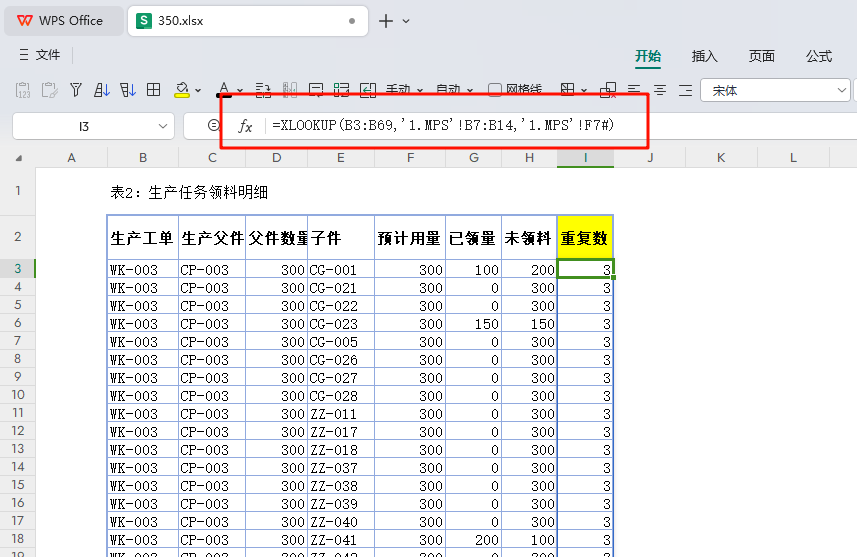Select column A header
The image size is (857, 557).
tap(72, 157)
